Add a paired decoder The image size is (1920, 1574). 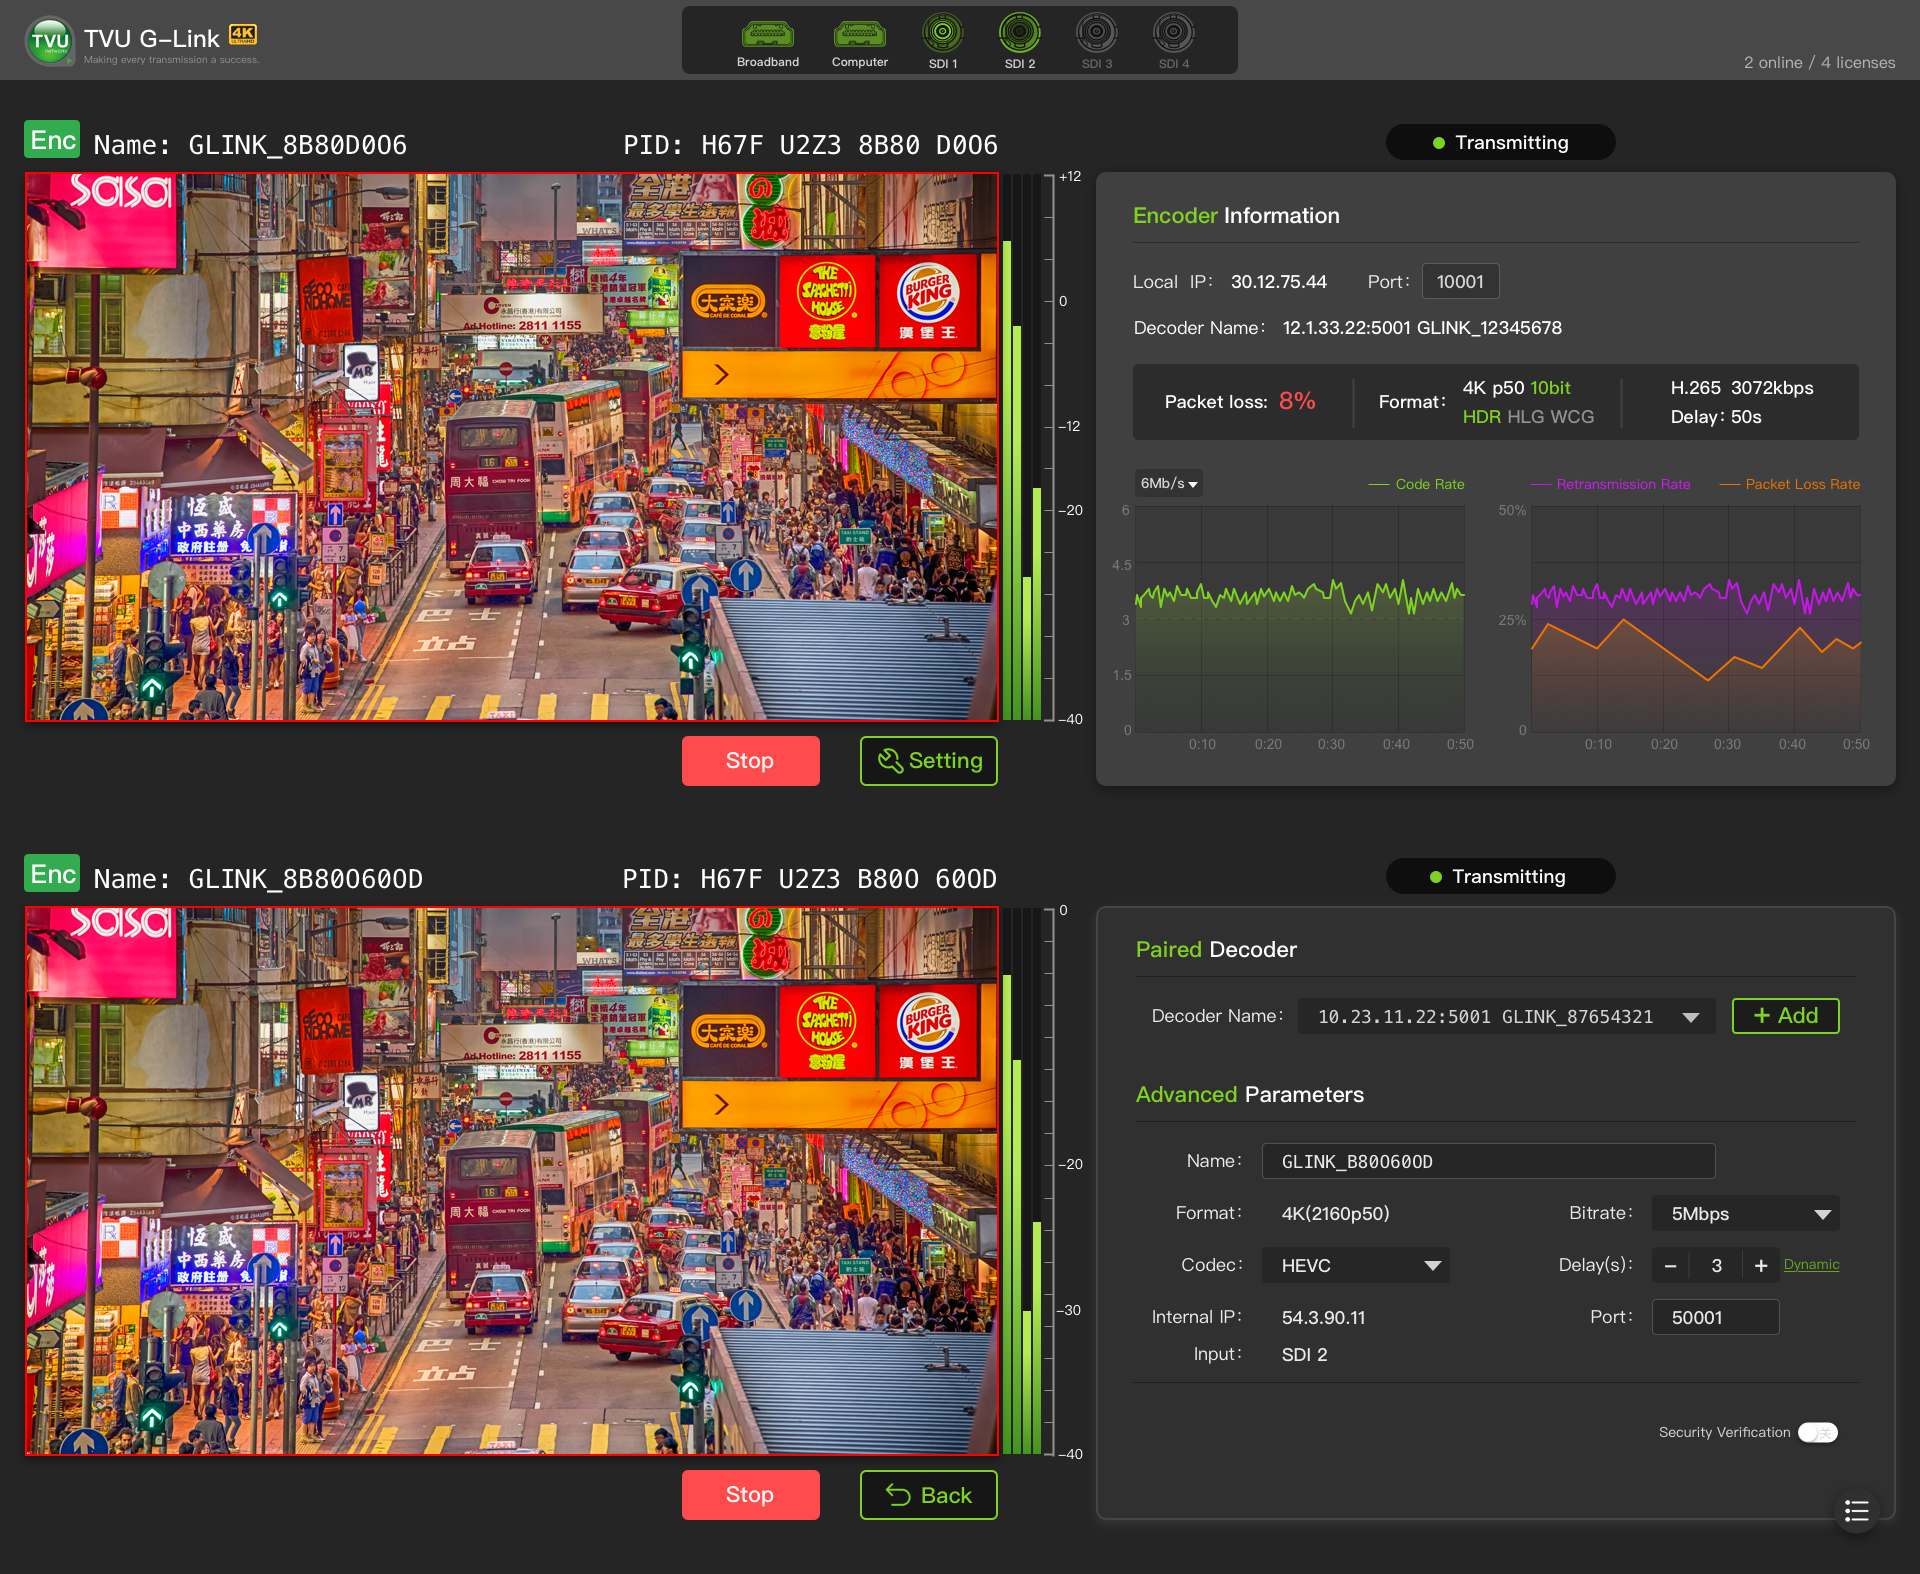1785,1016
